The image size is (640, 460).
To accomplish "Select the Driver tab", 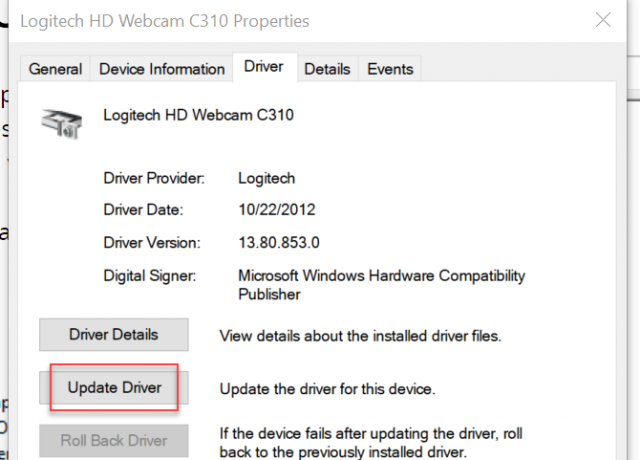I will click(264, 67).
